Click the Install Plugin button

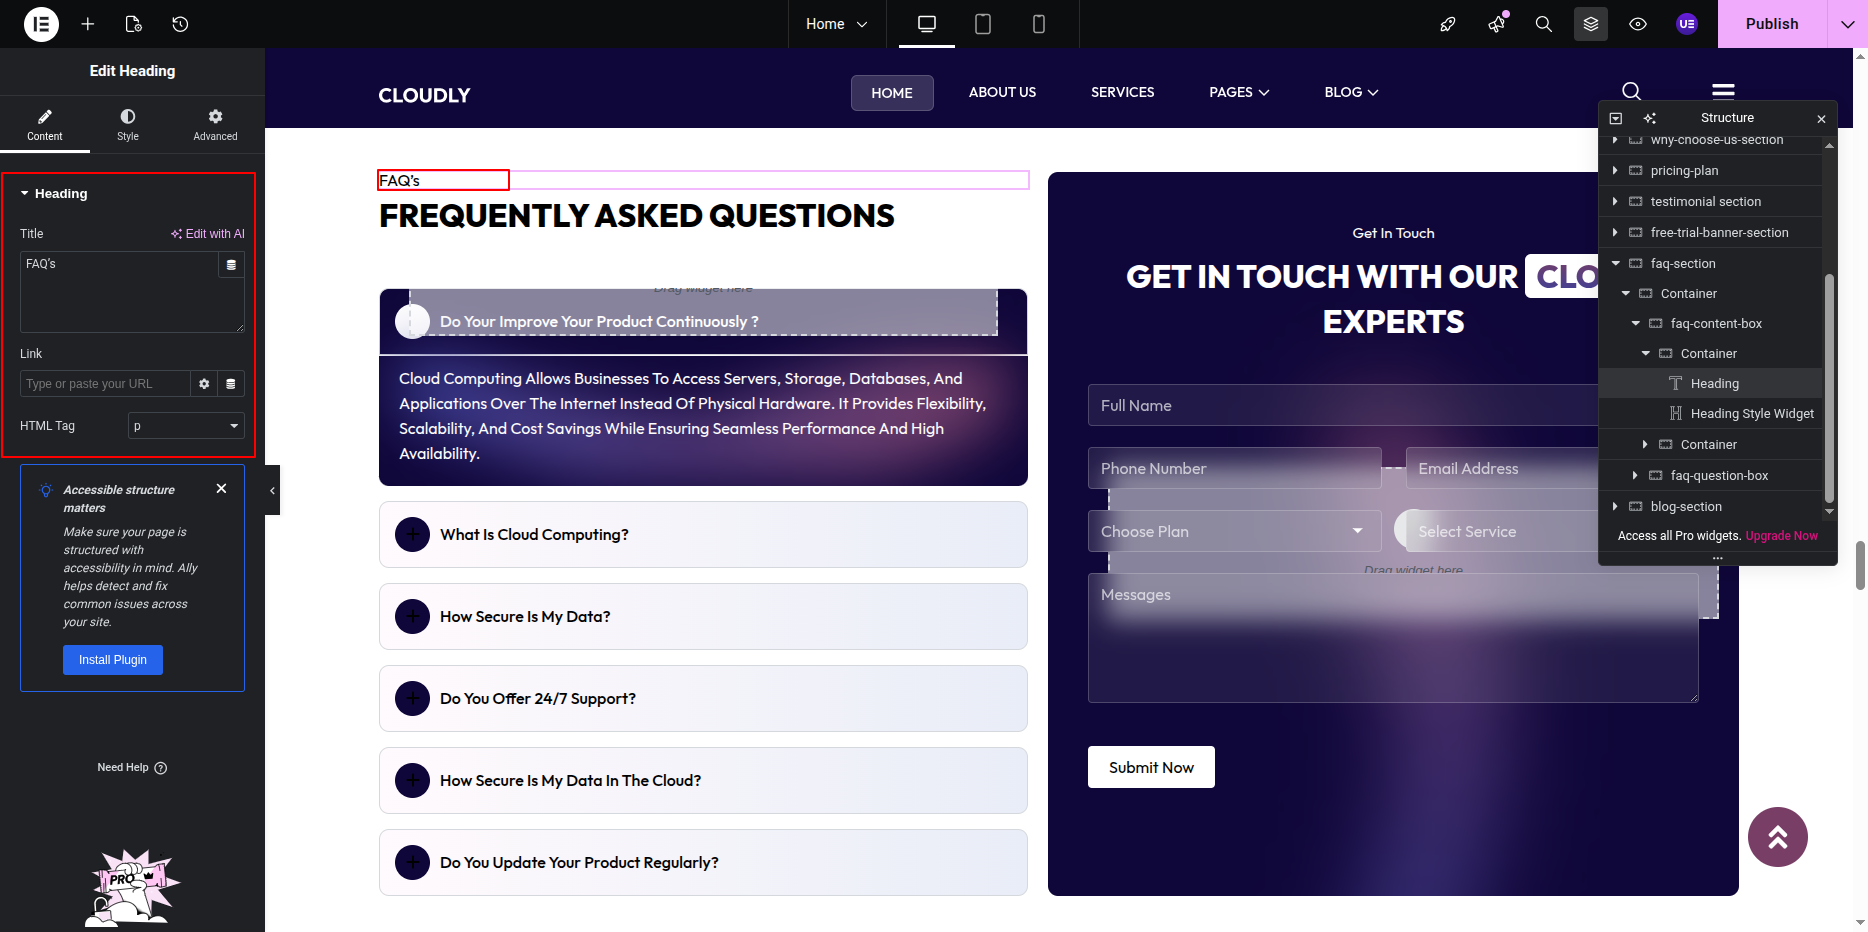tap(113, 660)
